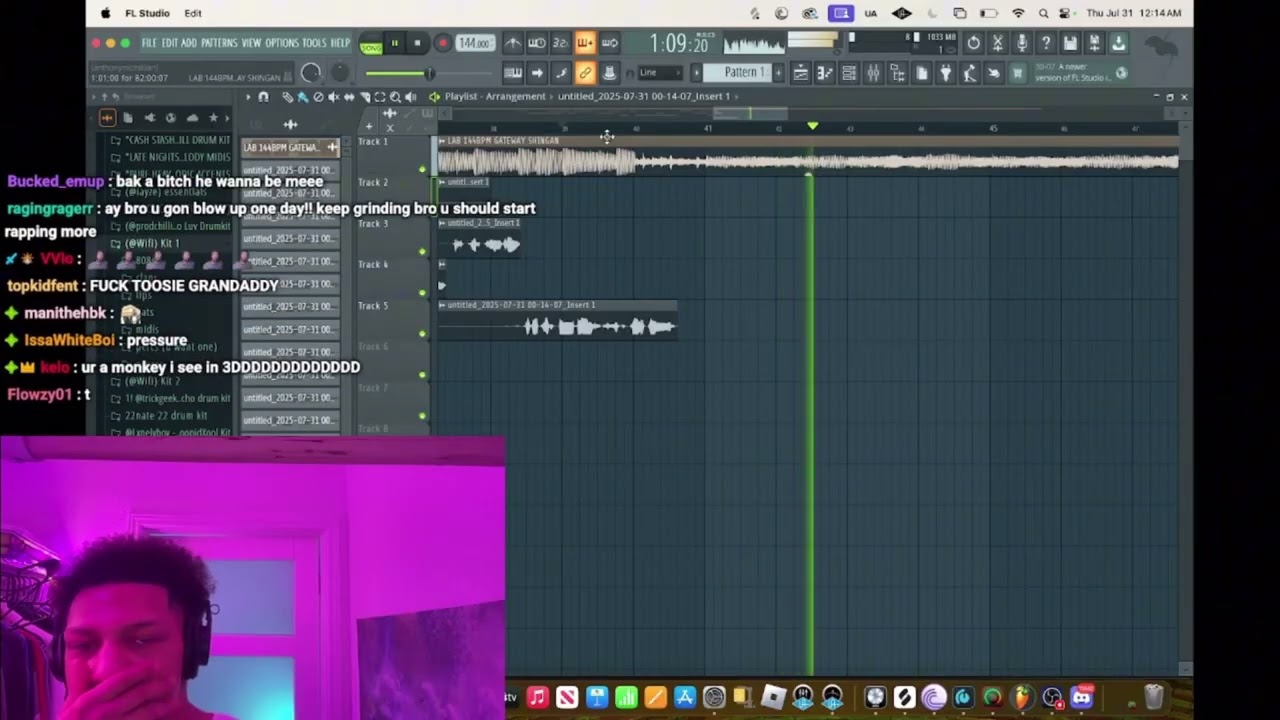
Task: Click the undo history icon
Action: point(973,43)
